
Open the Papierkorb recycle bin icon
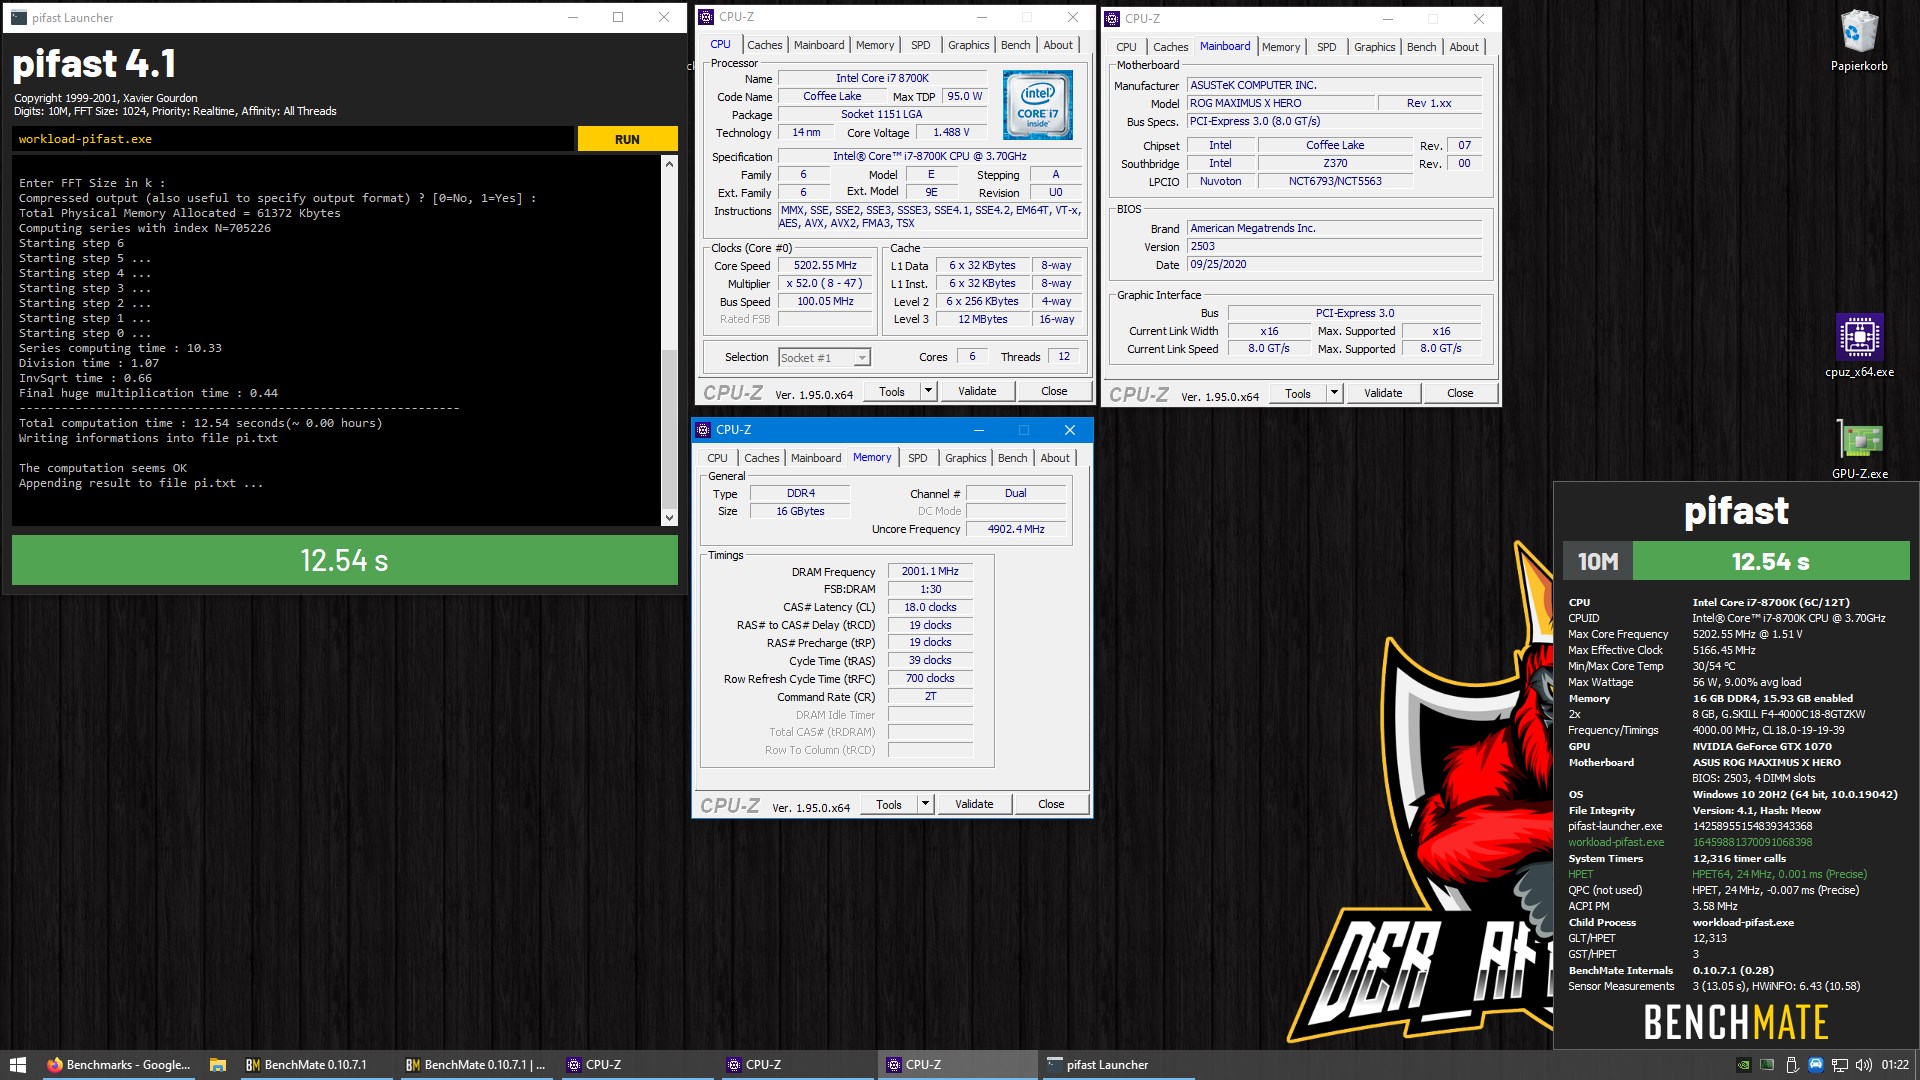tap(1859, 40)
